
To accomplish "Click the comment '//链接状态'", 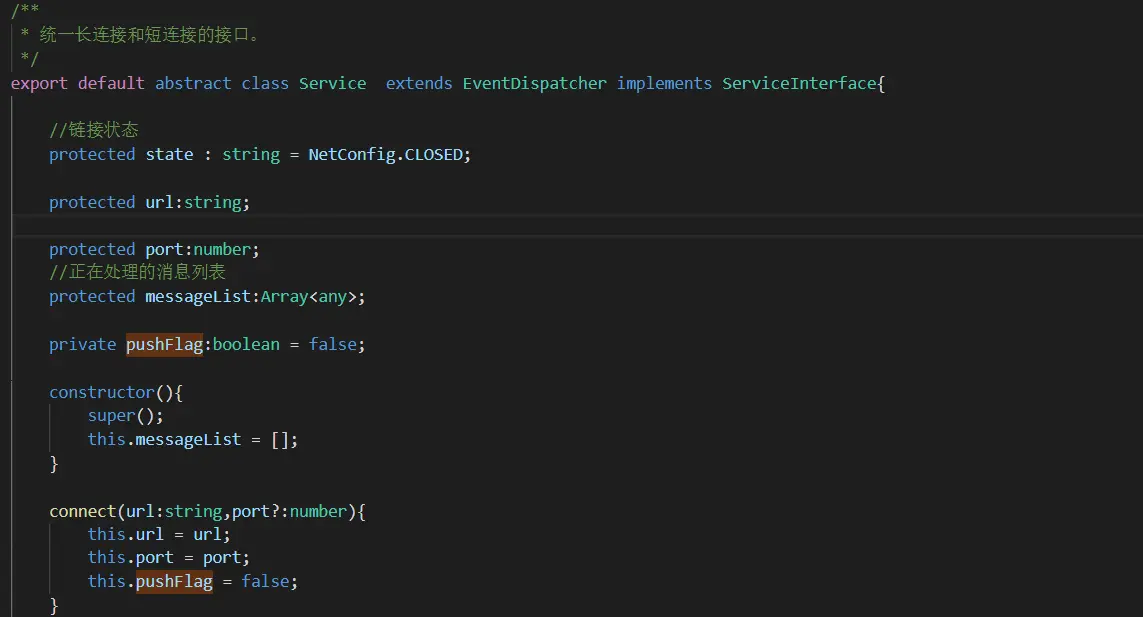I will coord(93,130).
